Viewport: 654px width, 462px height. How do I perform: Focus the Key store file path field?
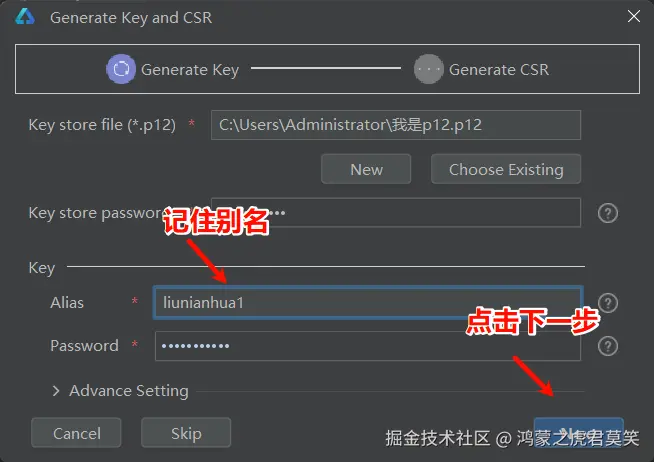tap(396, 125)
